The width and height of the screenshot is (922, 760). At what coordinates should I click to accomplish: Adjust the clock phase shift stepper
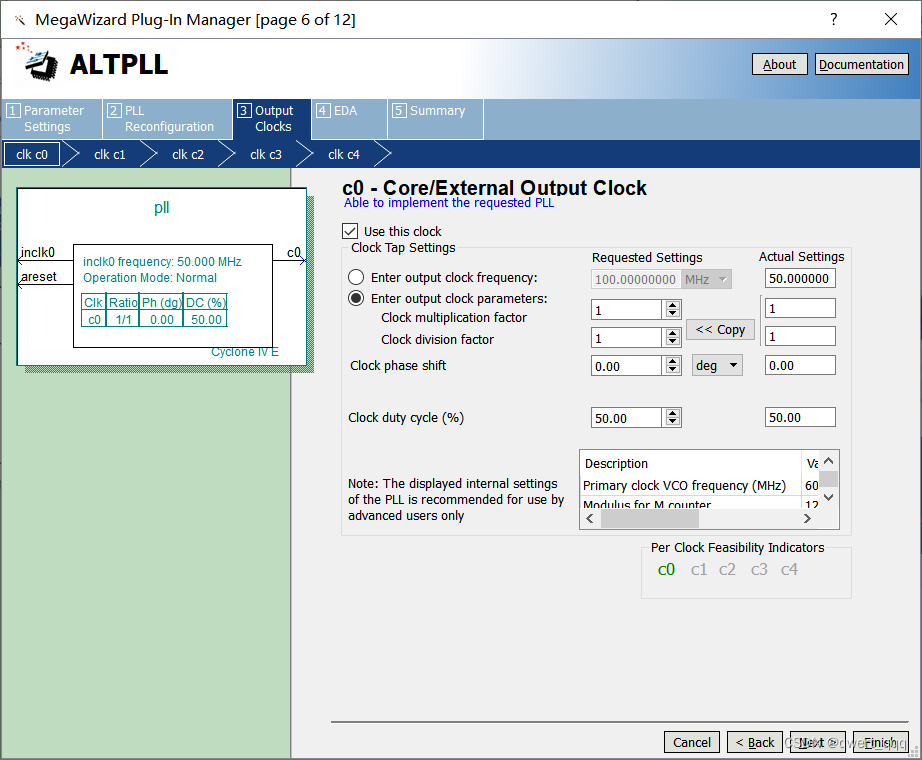(x=673, y=366)
